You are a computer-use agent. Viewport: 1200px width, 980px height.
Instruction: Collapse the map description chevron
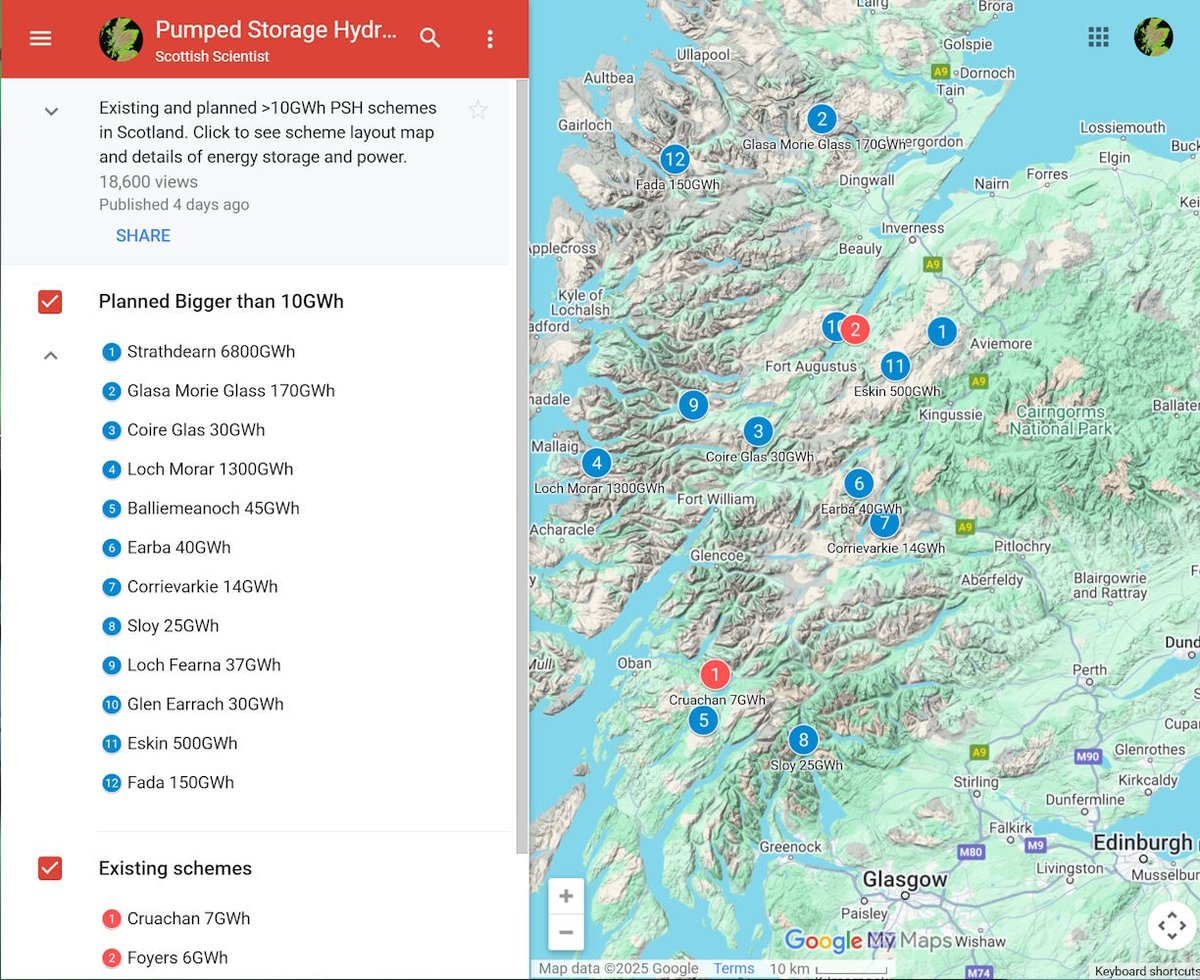(52, 111)
